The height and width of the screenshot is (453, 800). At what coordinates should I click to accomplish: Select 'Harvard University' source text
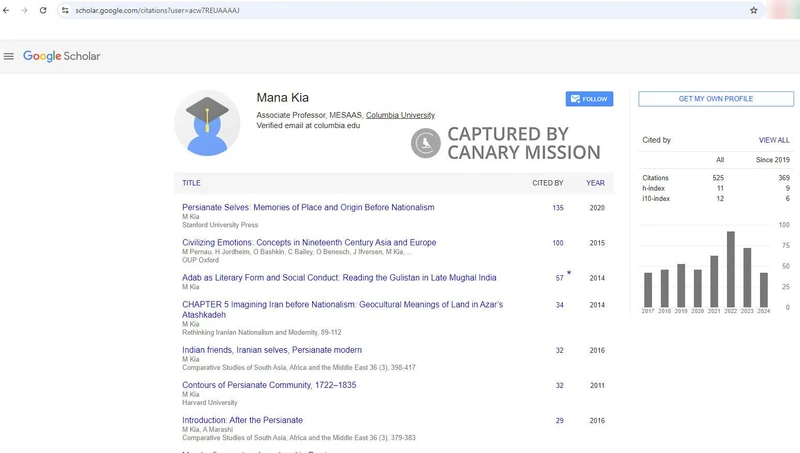pos(210,403)
